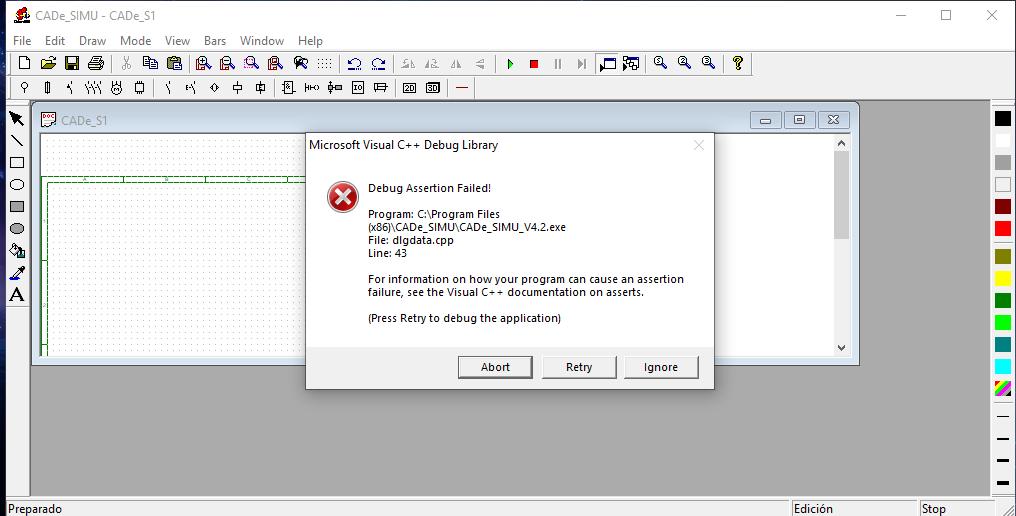Create a new document with the blank page icon
Viewport: 1016px width, 516px height.
(25, 63)
